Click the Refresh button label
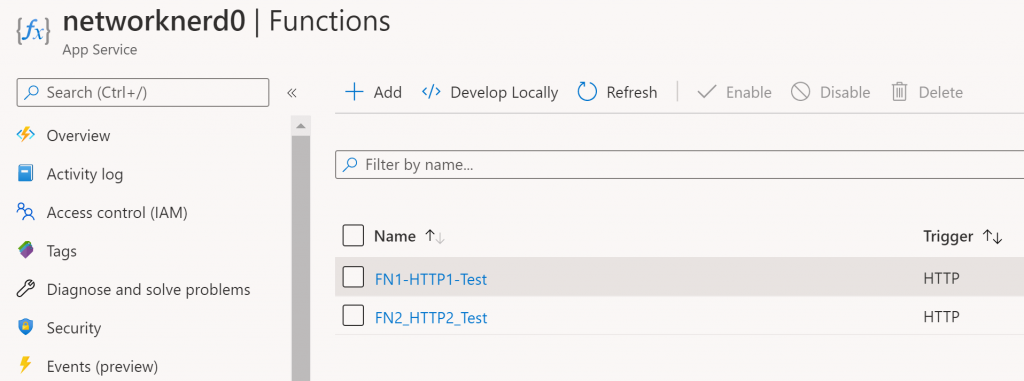 (x=632, y=93)
